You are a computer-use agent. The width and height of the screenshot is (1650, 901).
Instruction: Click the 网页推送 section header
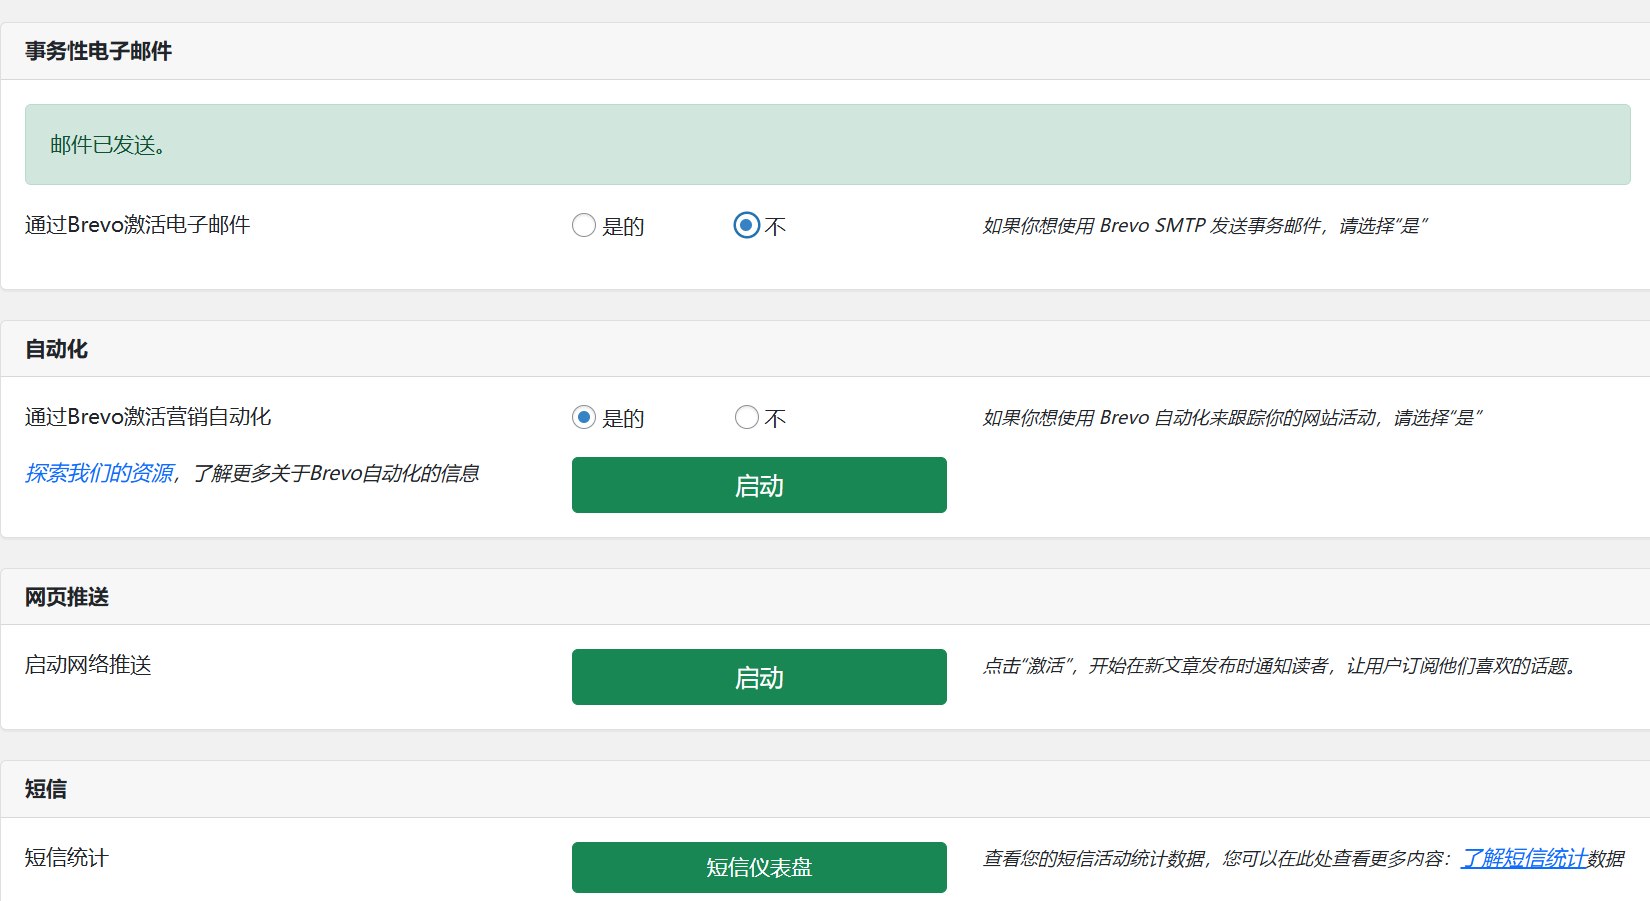click(67, 597)
